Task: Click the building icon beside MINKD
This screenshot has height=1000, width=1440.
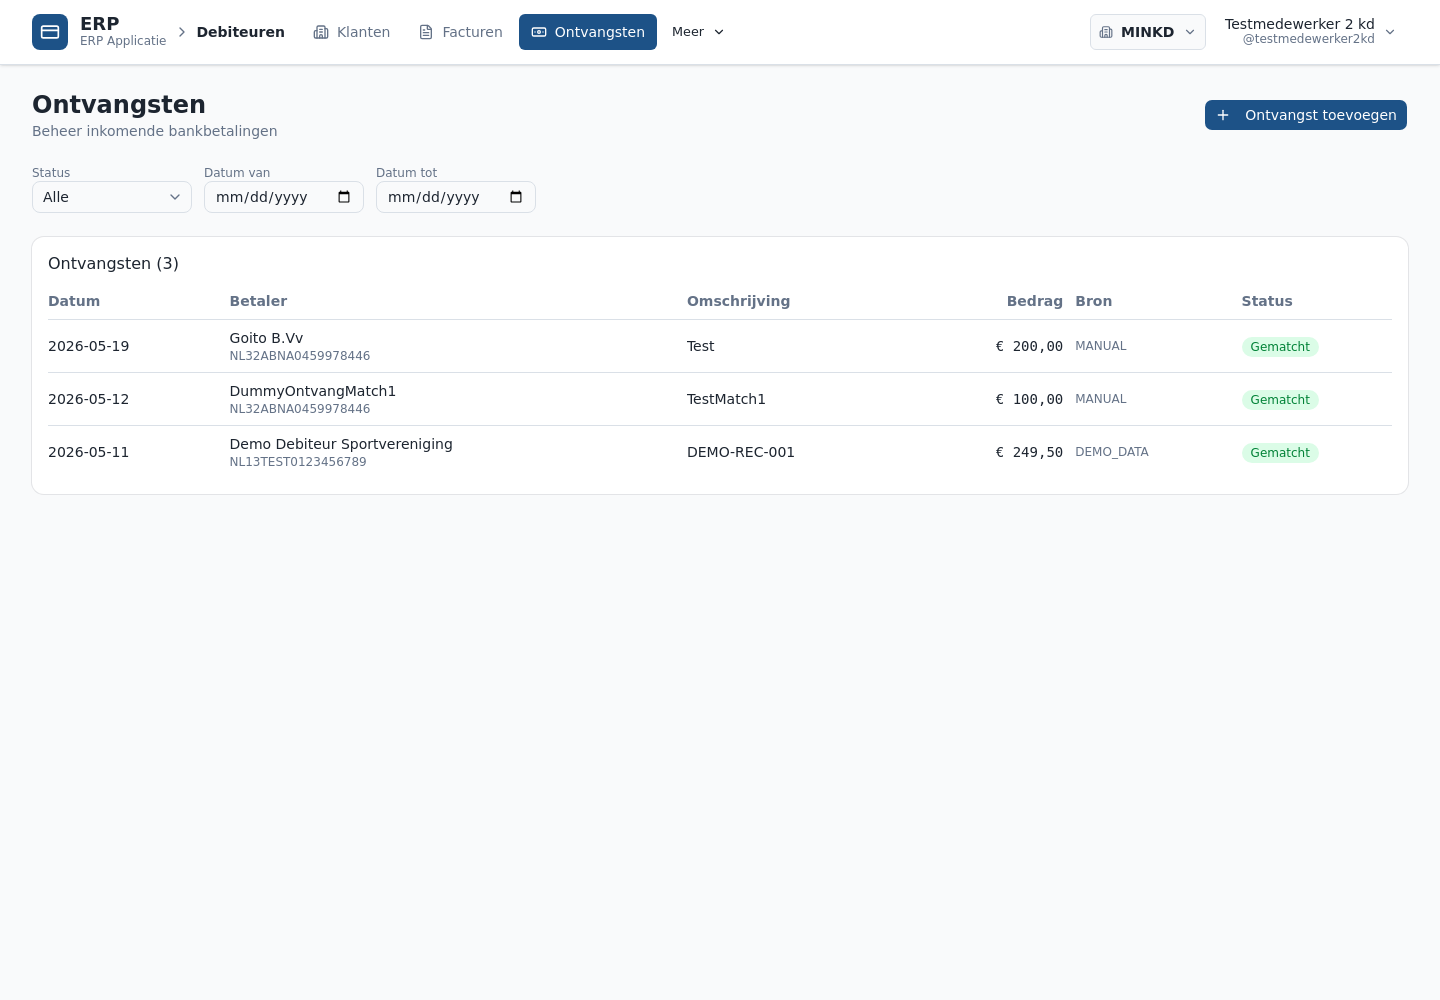Action: pyautogui.click(x=1106, y=32)
